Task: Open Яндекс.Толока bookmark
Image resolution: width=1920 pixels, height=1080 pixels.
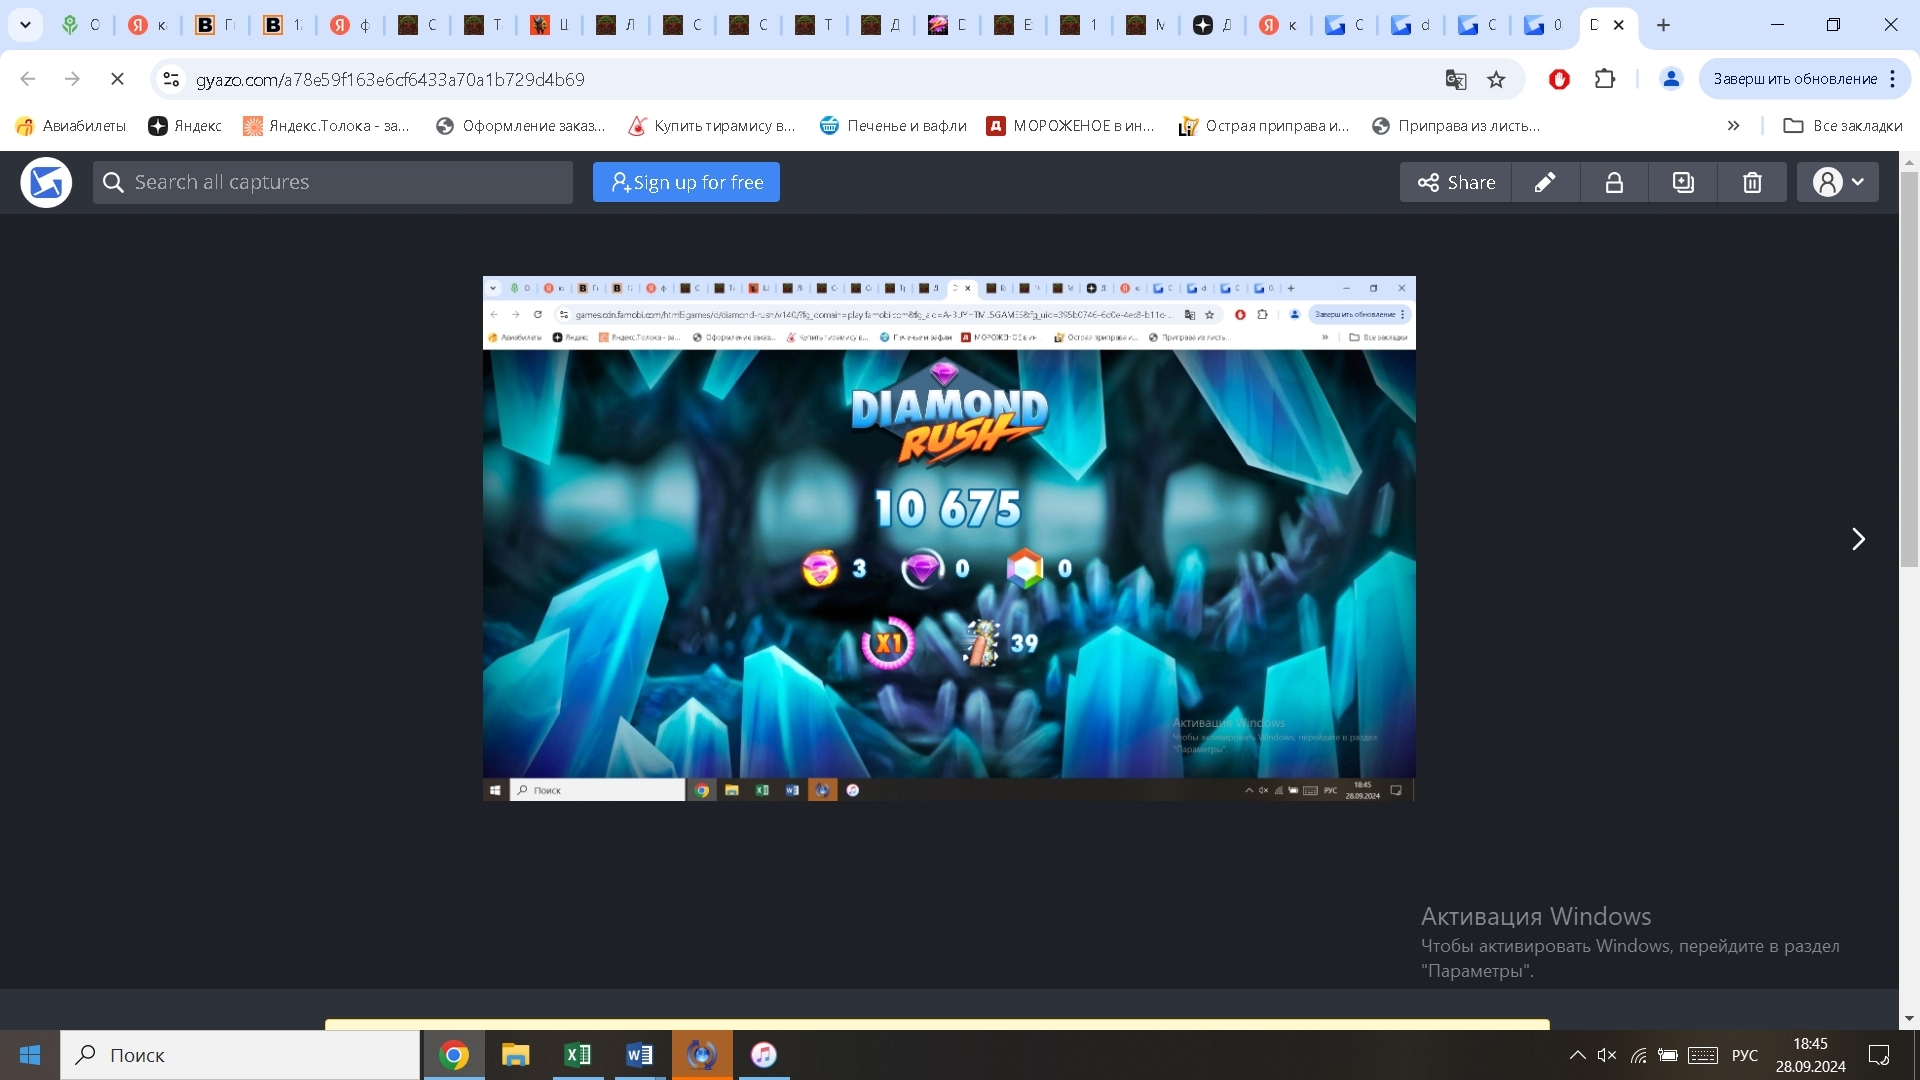Action: click(x=327, y=126)
